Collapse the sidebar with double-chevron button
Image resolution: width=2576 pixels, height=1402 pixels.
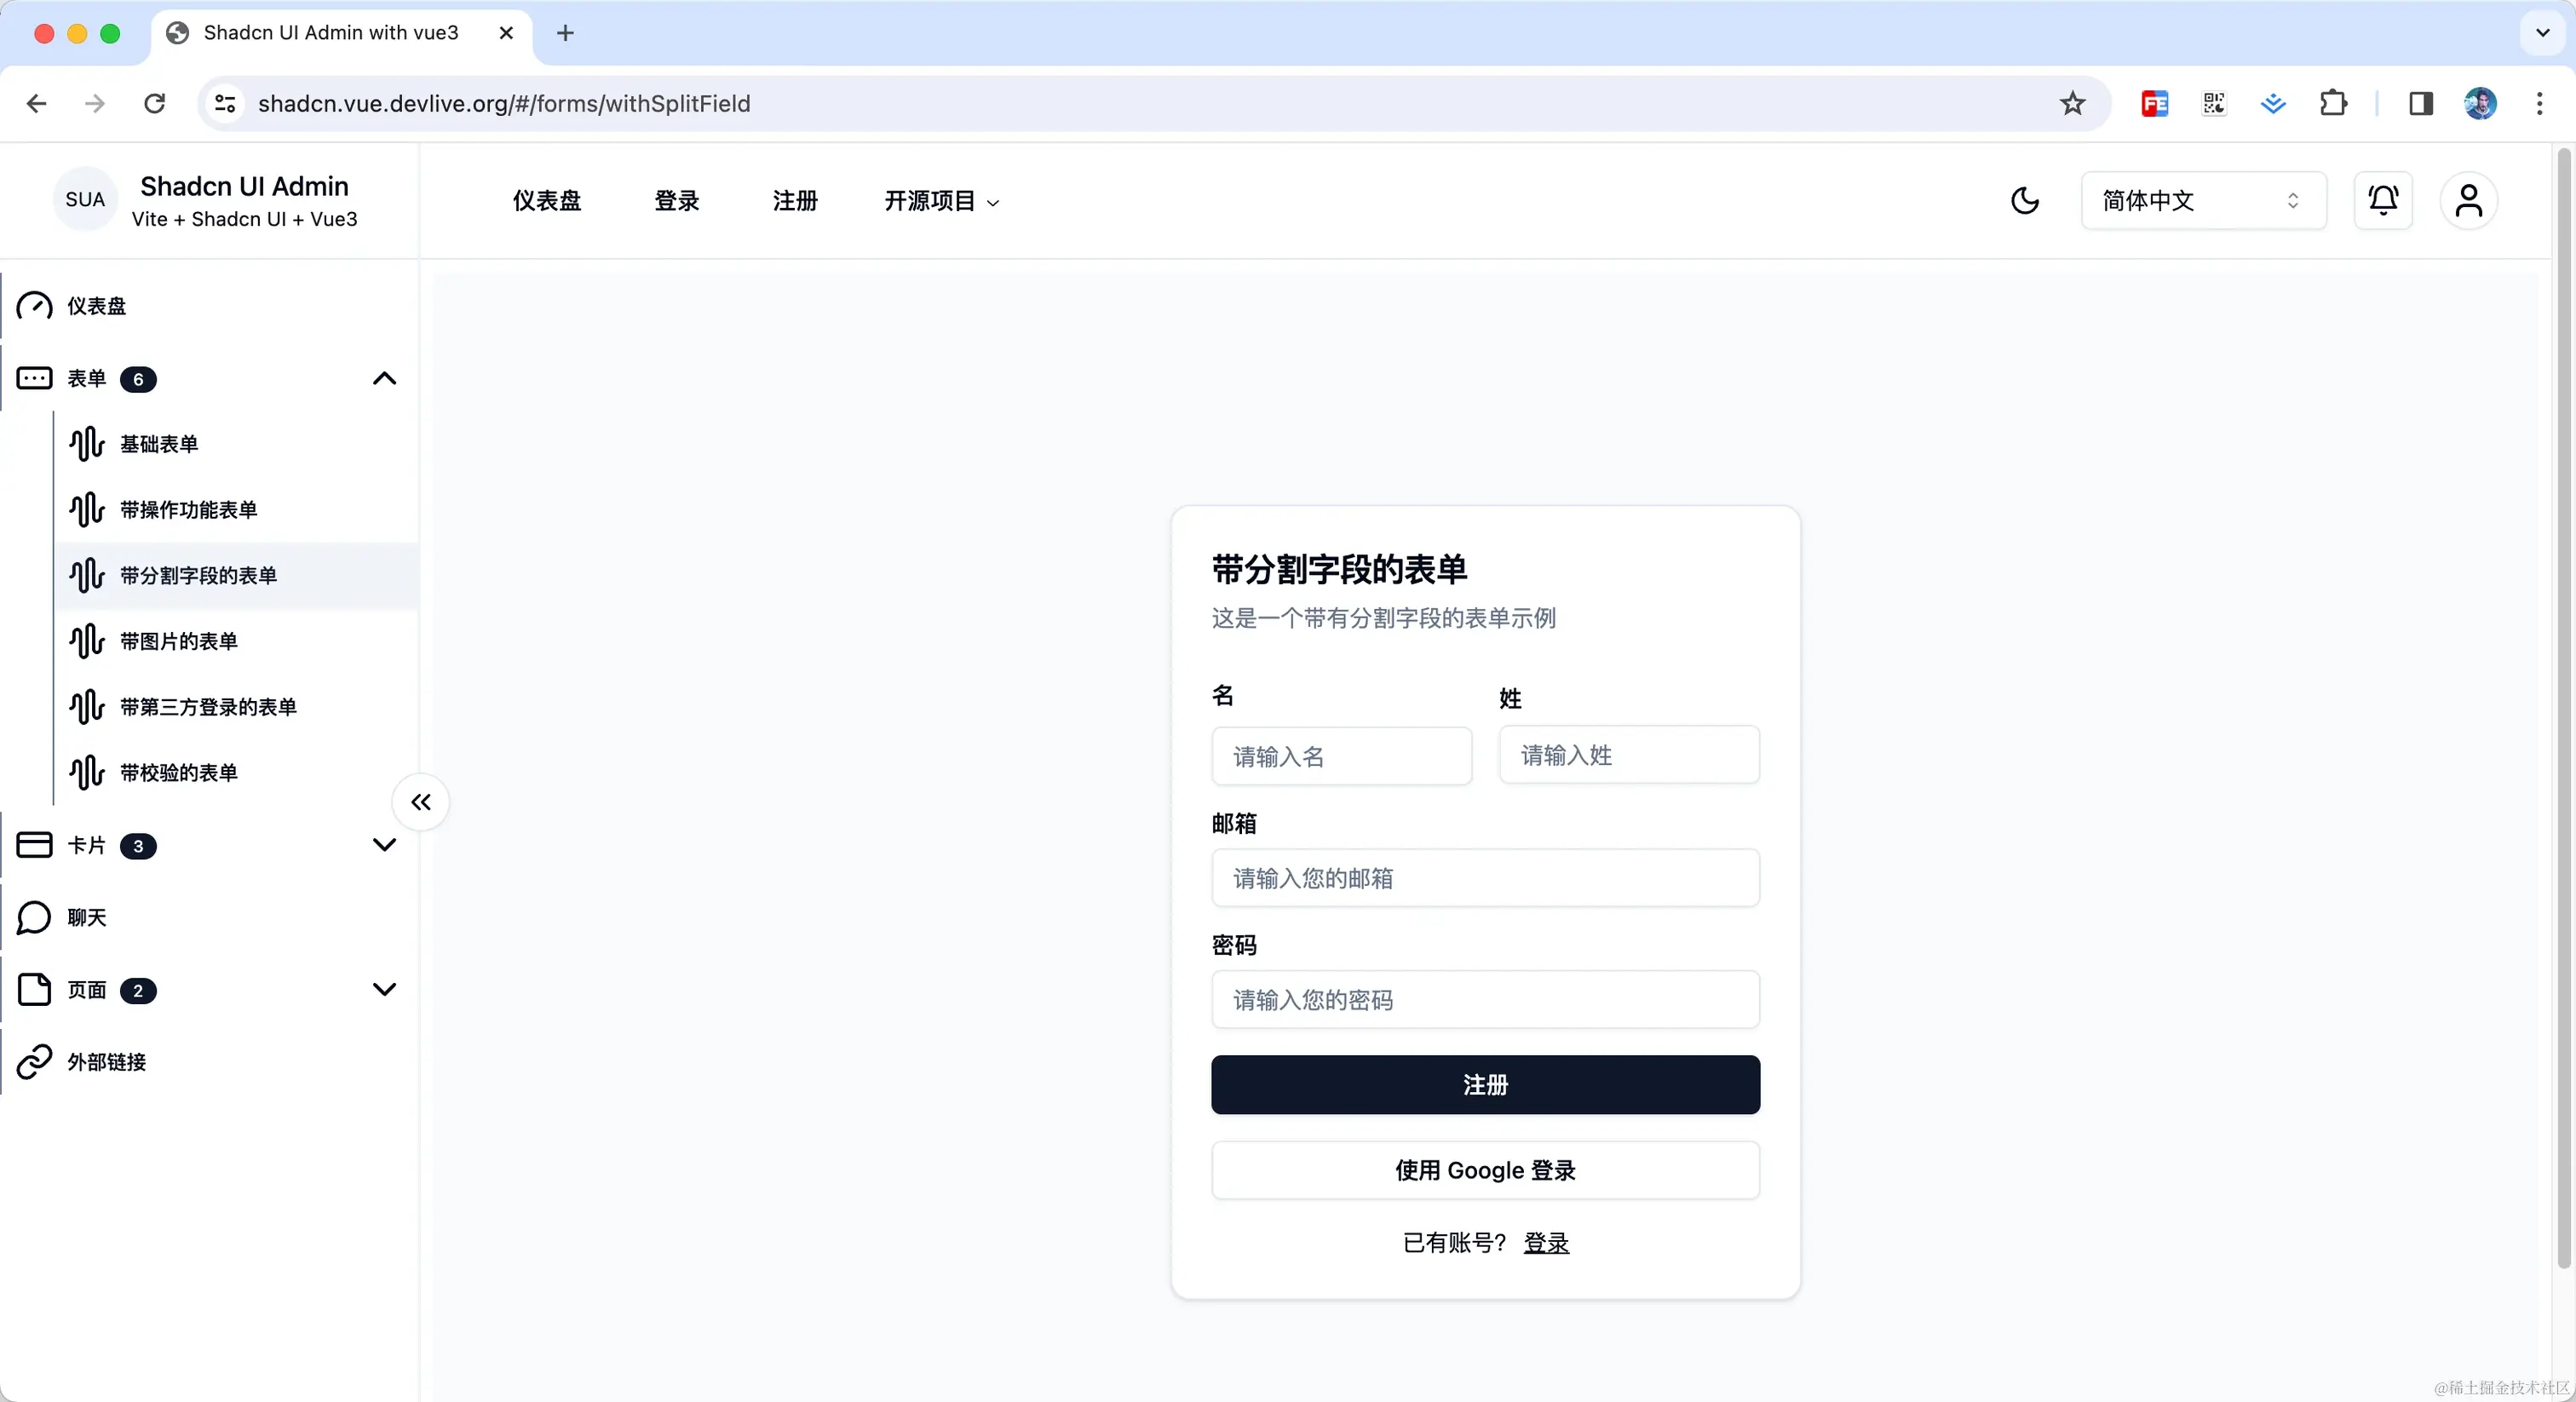[x=421, y=802]
